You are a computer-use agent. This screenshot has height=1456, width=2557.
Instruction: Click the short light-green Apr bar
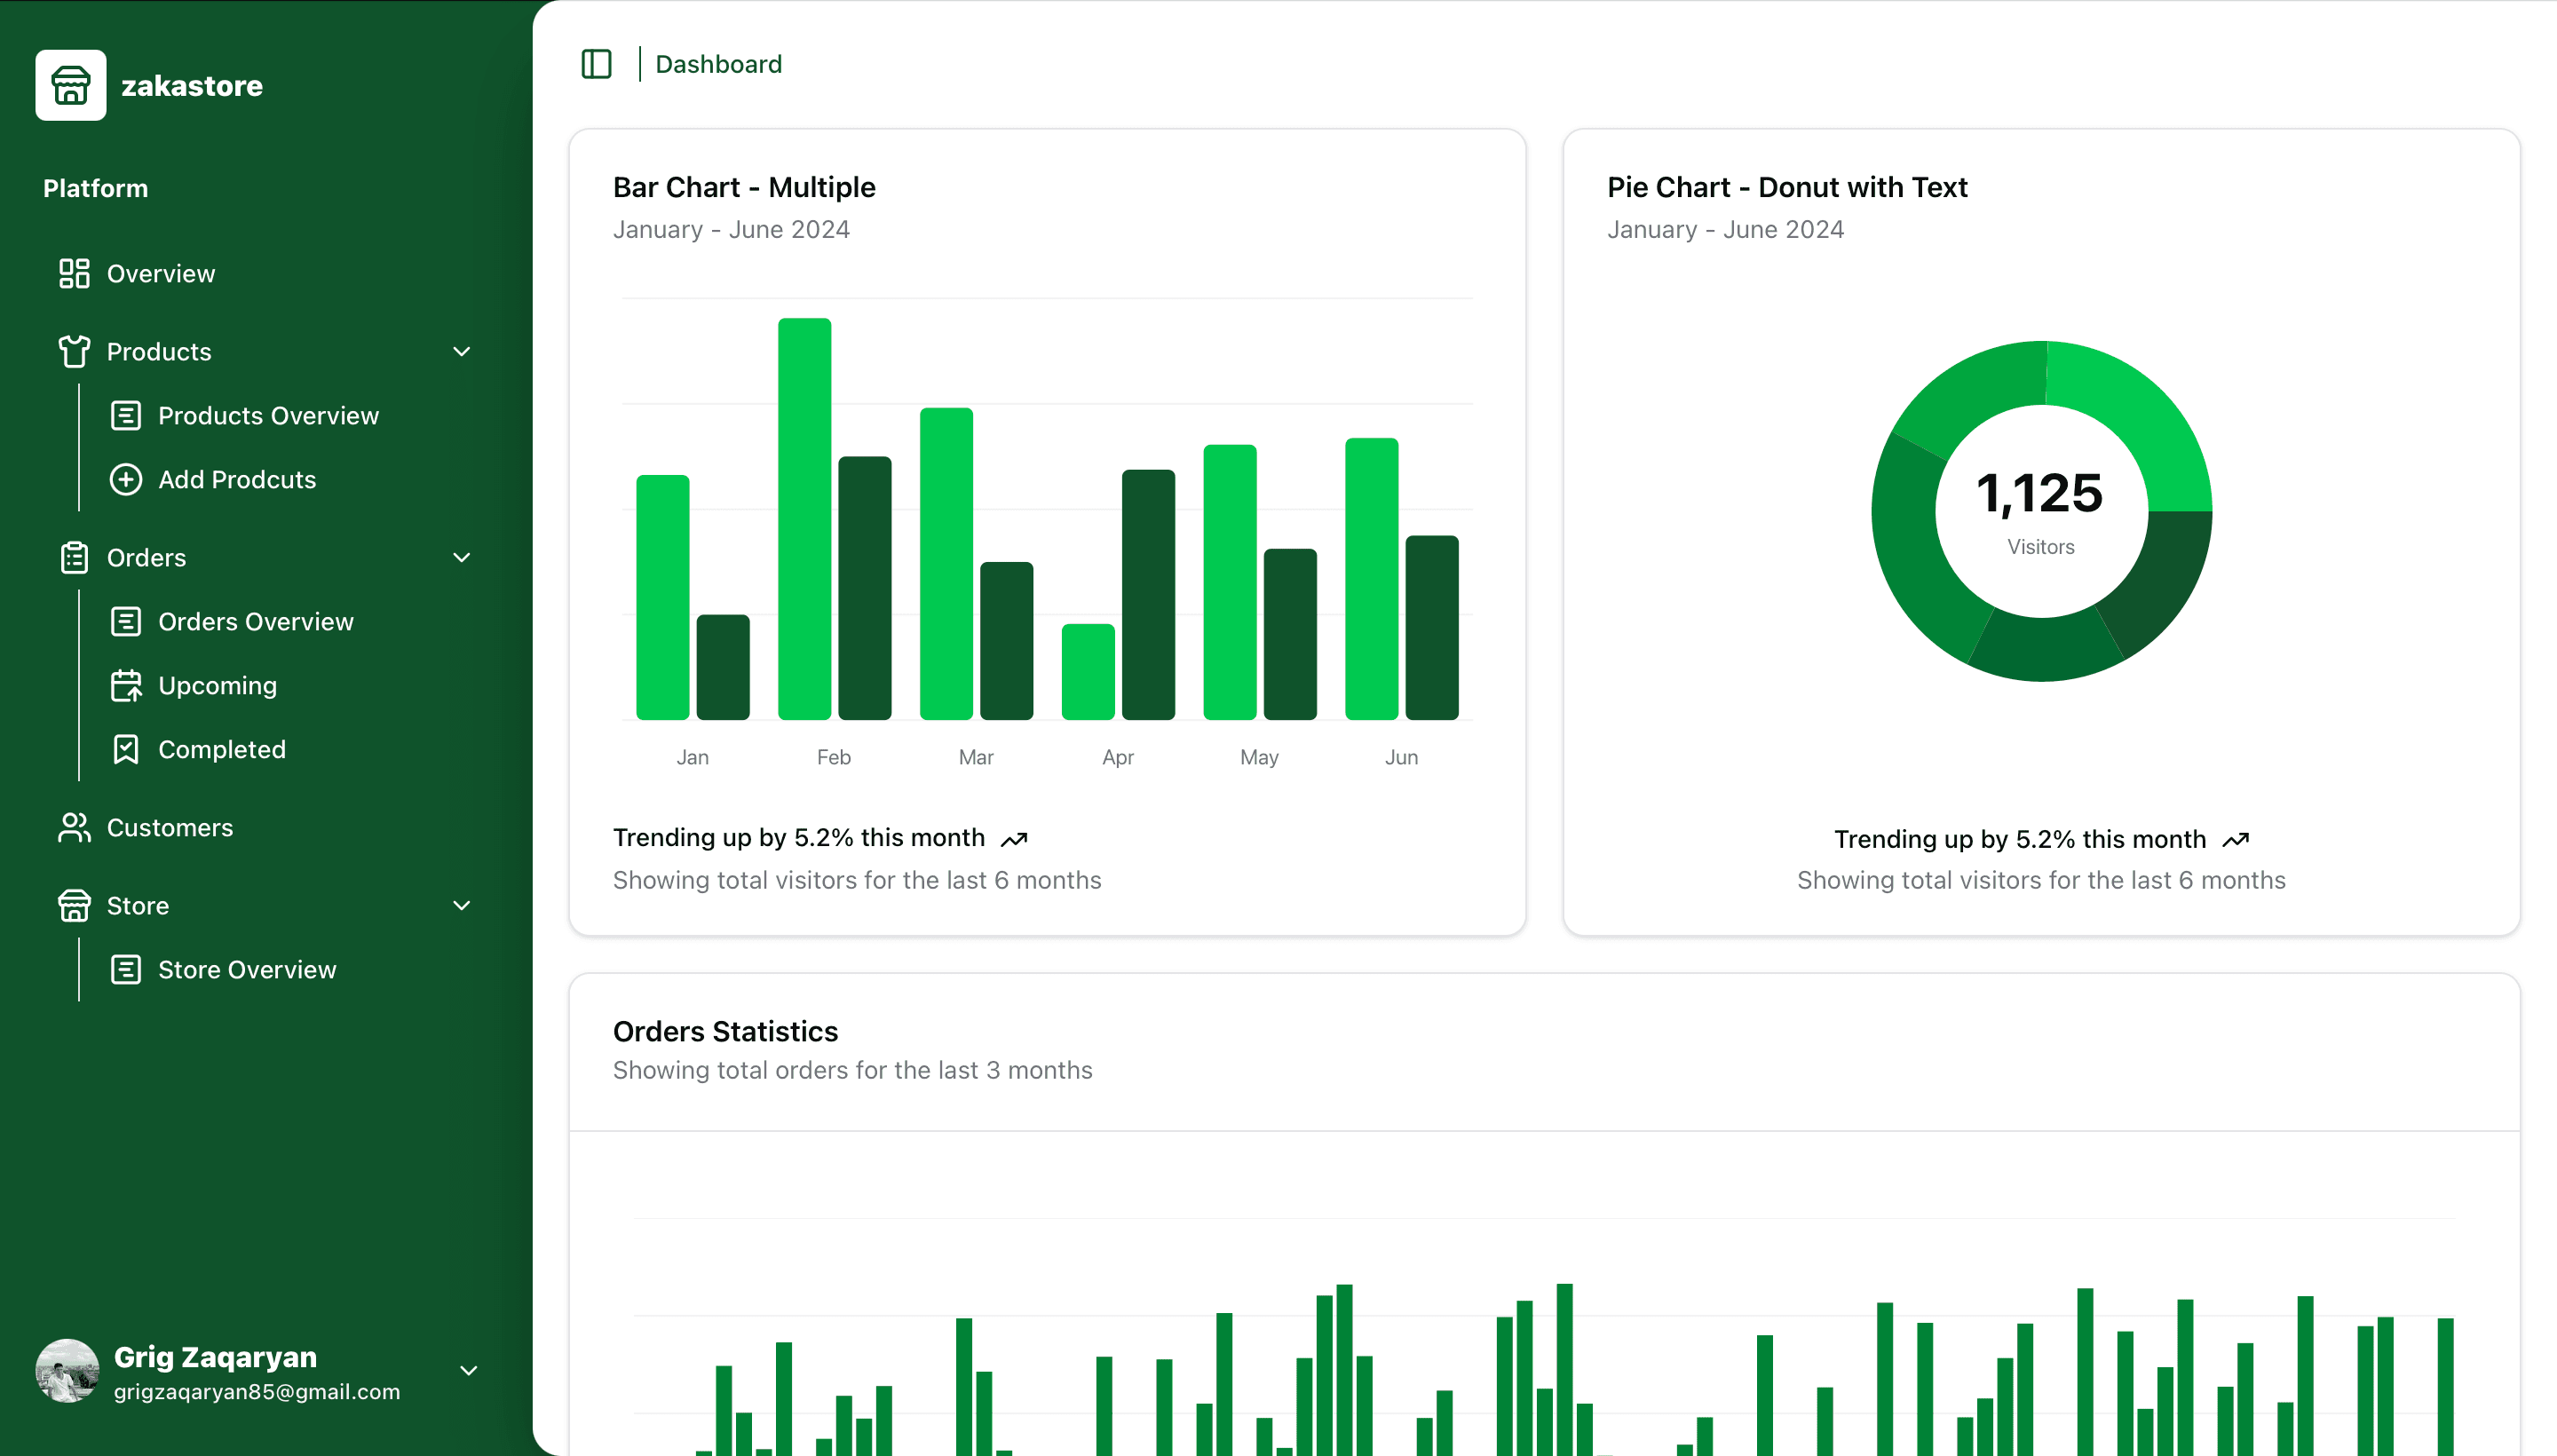point(1088,671)
